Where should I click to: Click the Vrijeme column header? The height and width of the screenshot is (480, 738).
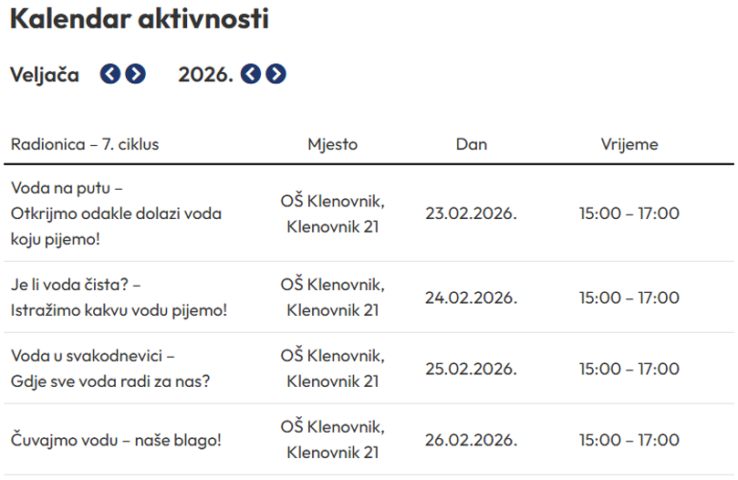629,144
